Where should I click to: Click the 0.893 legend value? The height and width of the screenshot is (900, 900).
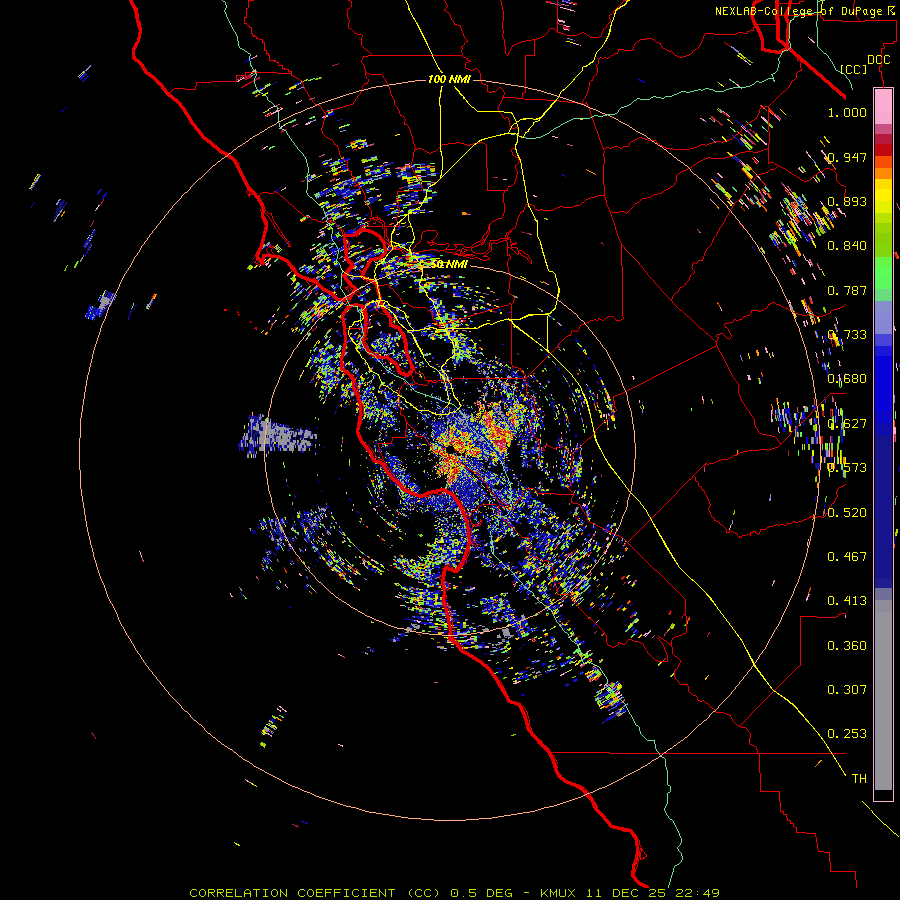point(847,201)
